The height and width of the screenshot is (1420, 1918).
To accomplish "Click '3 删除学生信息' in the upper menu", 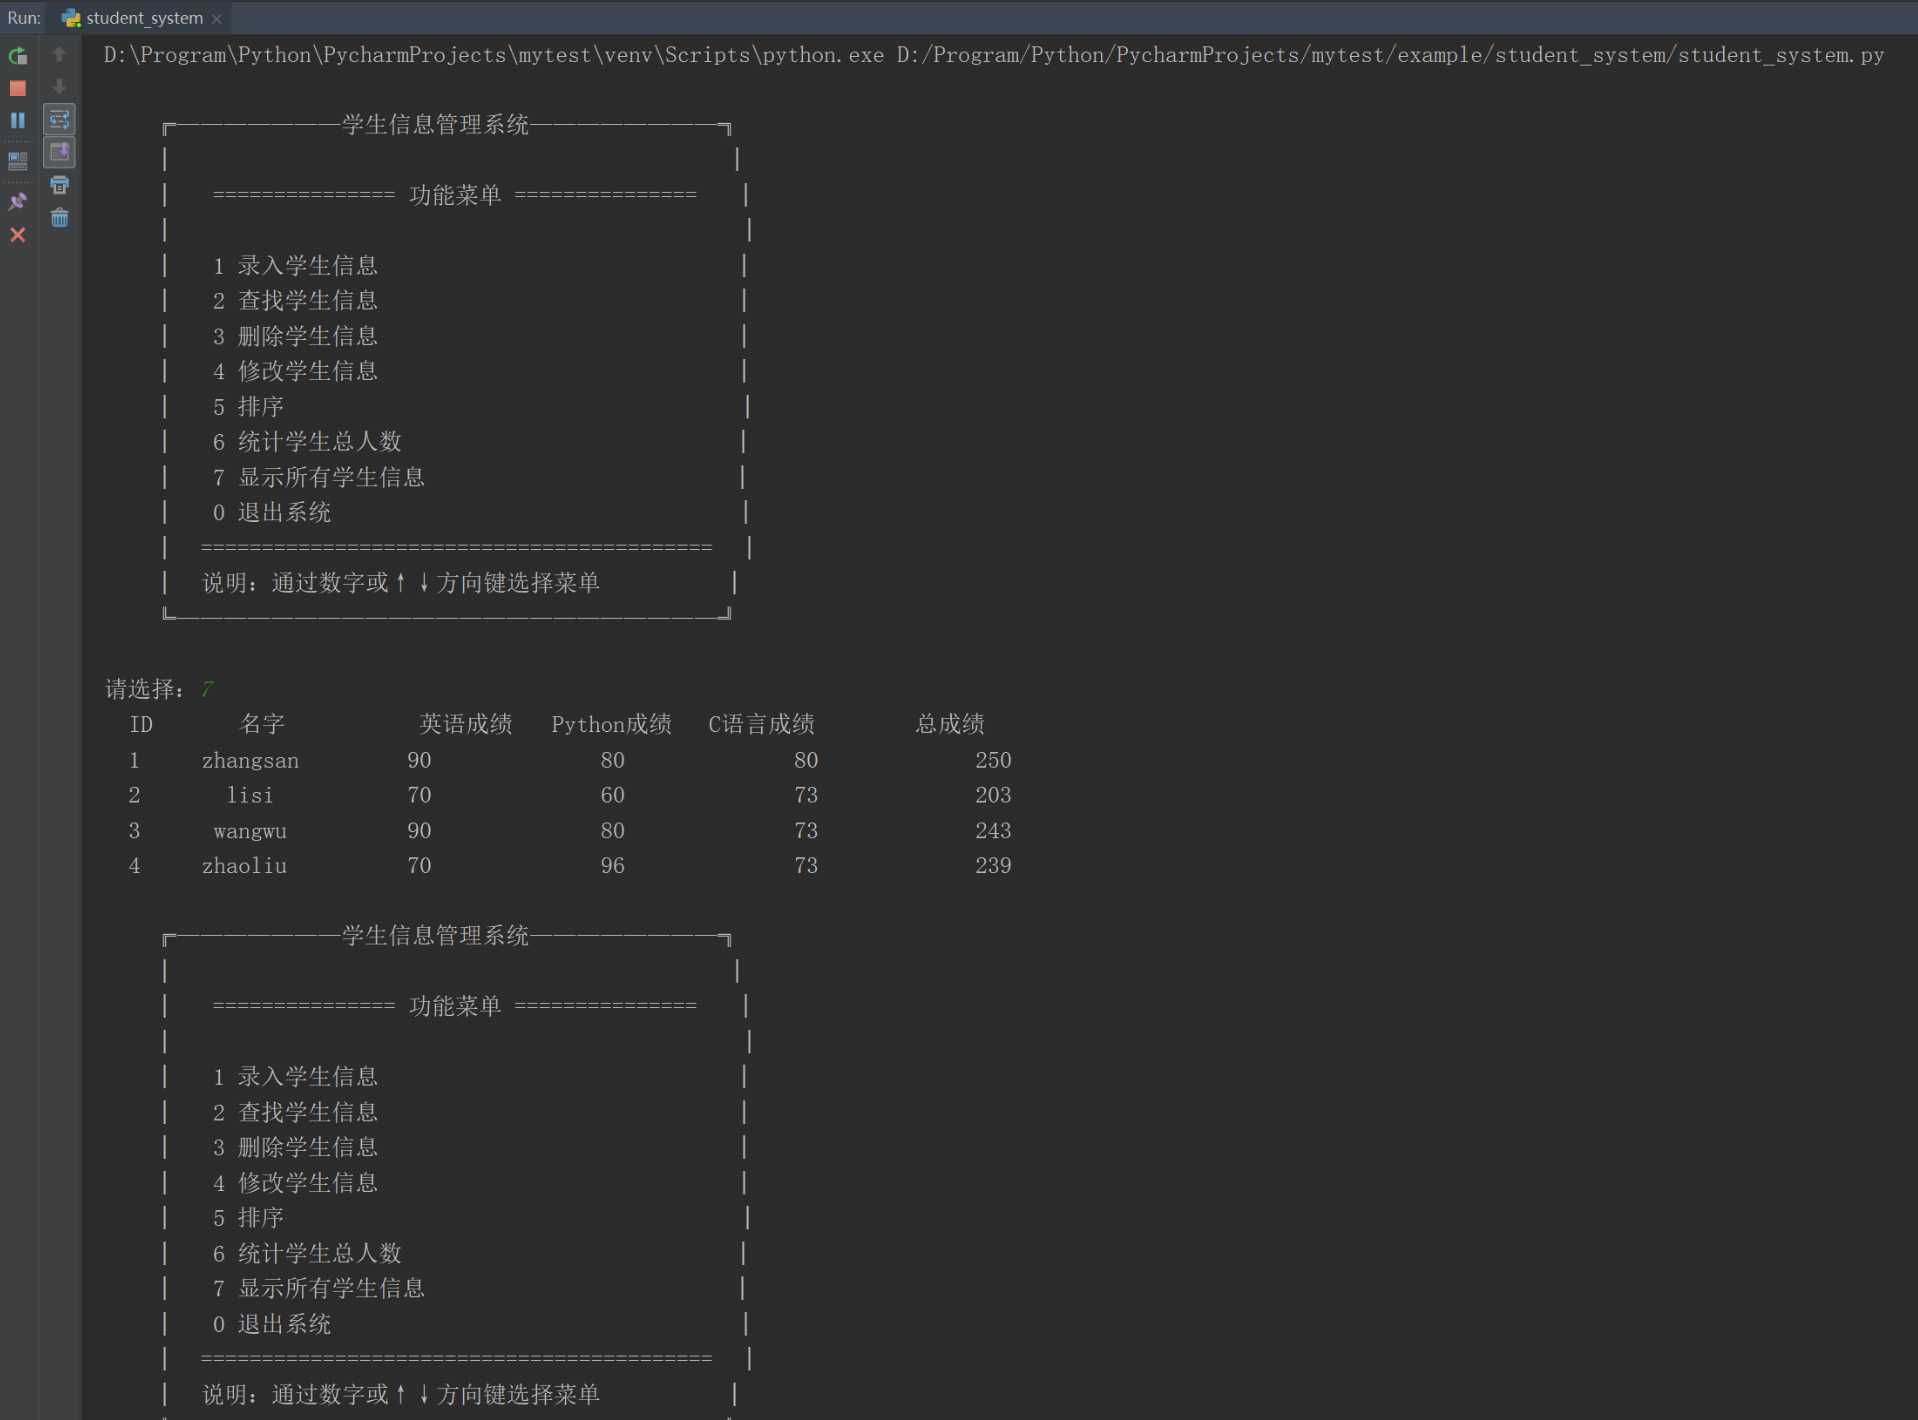I will (x=295, y=336).
